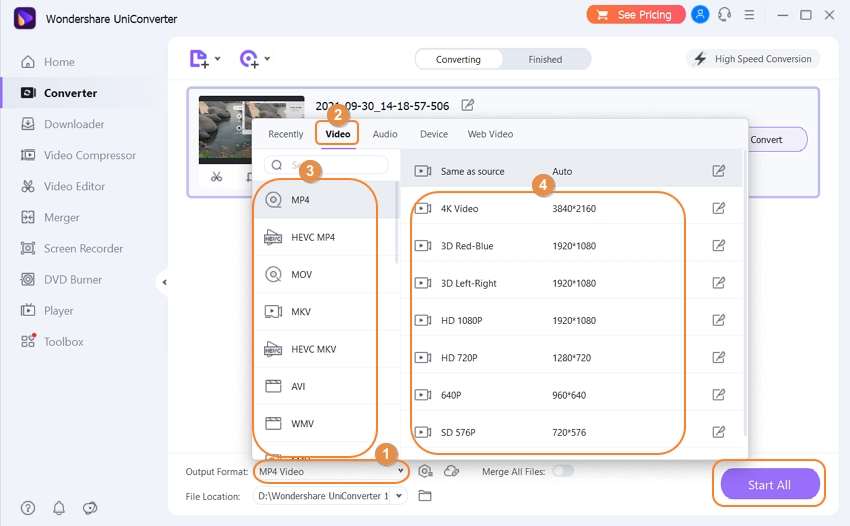Choose the 3D Left-Right preset
This screenshot has height=526, width=850.
(x=572, y=283)
